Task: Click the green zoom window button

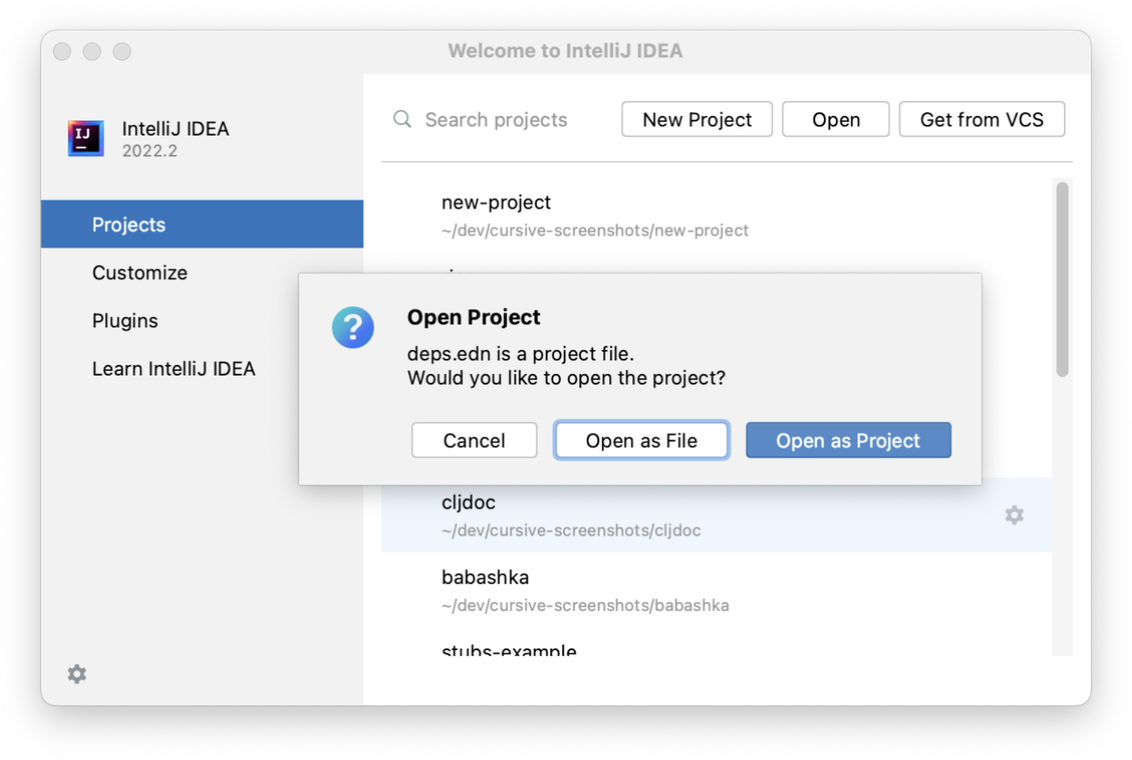Action: coord(122,51)
